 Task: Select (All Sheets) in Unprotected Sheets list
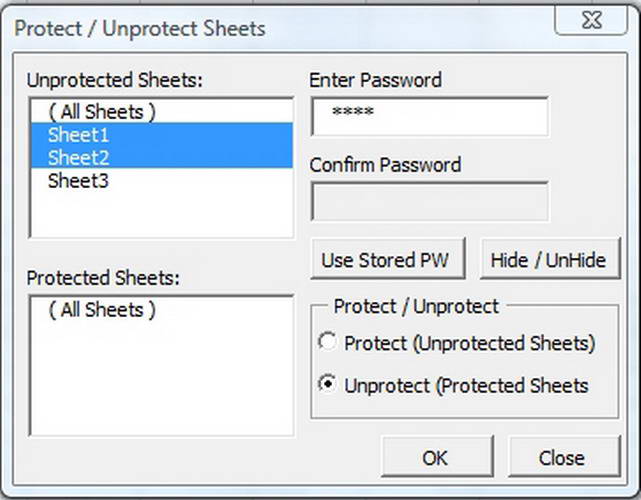pos(102,111)
